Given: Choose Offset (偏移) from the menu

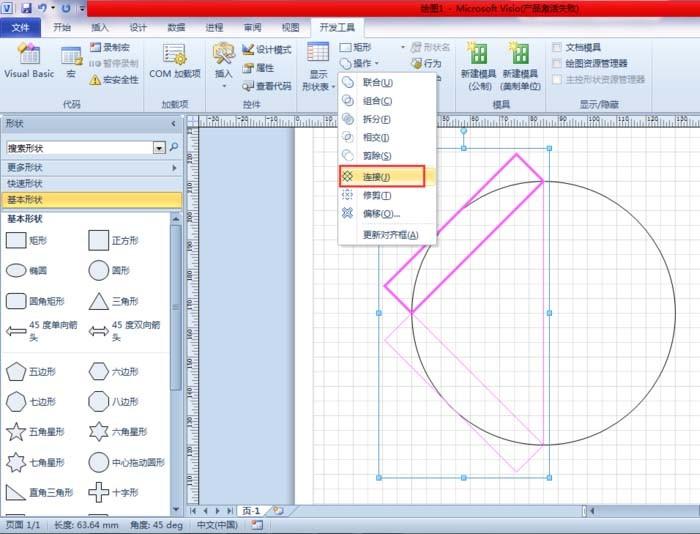Looking at the screenshot, I should (387, 213).
